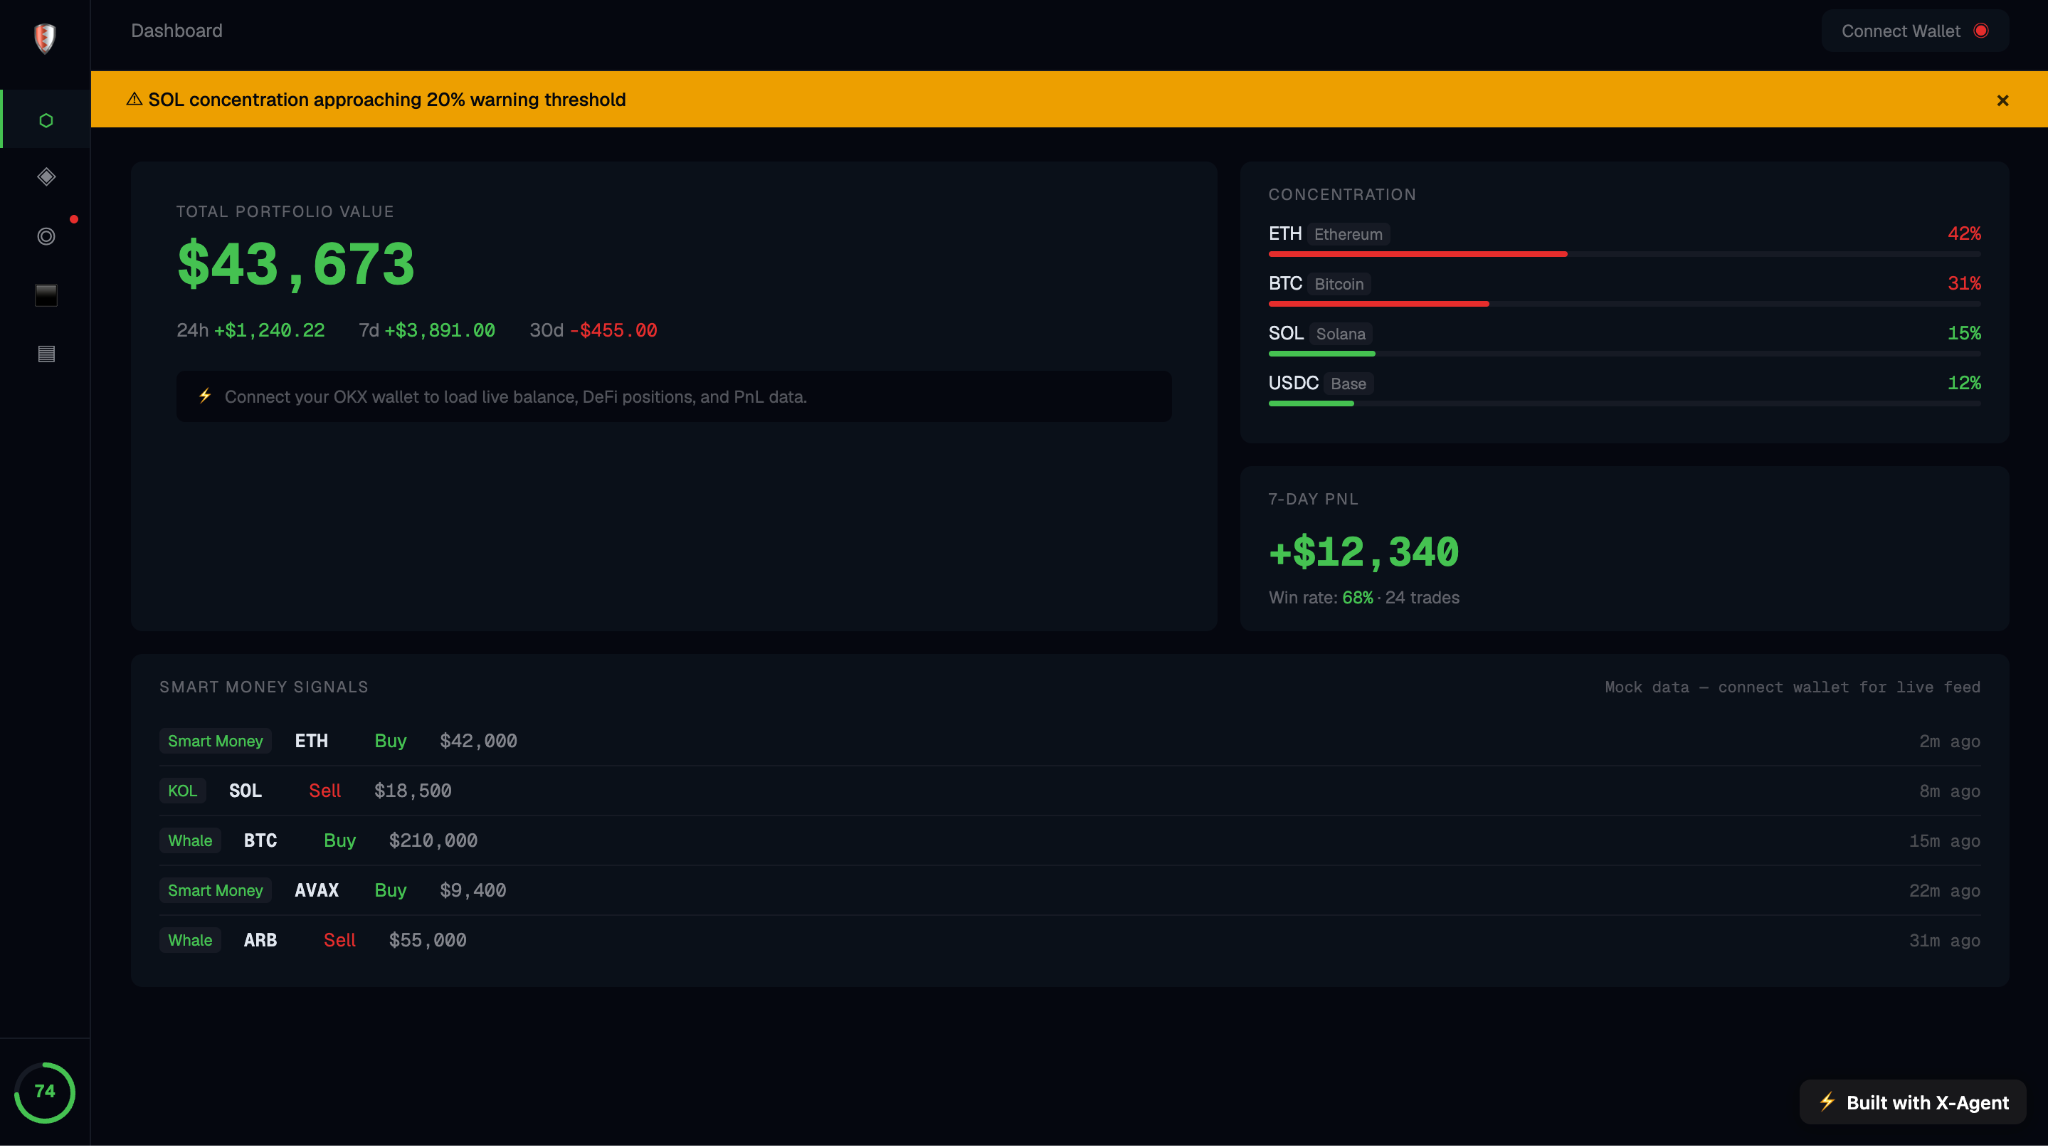This screenshot has height=1146, width=2048.
Task: Click the SOL concentration progress bar
Action: click(1625, 354)
